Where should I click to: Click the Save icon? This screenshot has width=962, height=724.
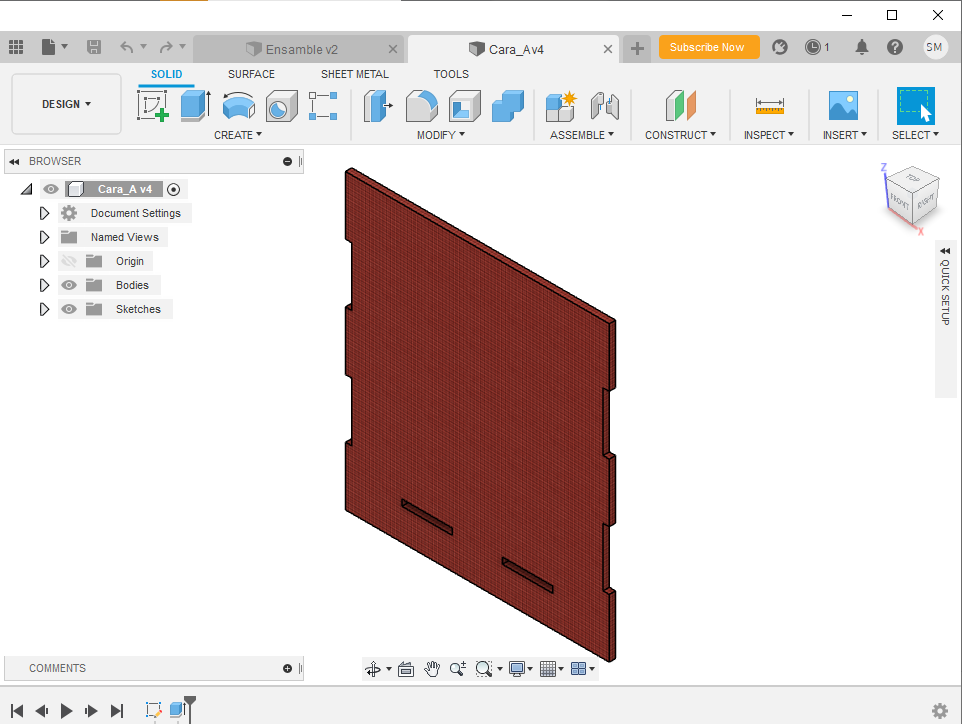(x=94, y=47)
